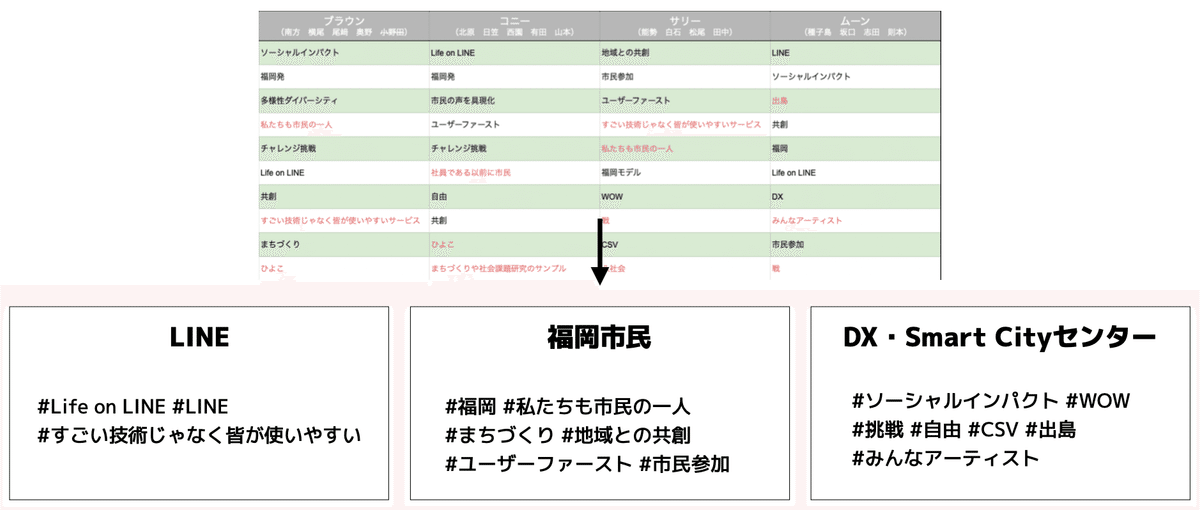
Task: Click the #ソーシャルインパクト hashtag
Action: (955, 402)
